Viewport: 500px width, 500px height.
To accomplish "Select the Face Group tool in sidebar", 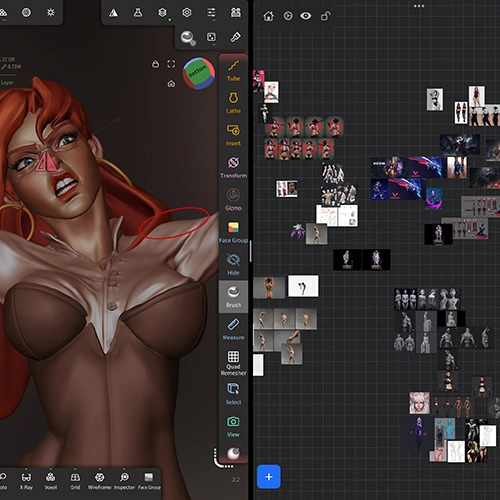I will click(x=233, y=233).
